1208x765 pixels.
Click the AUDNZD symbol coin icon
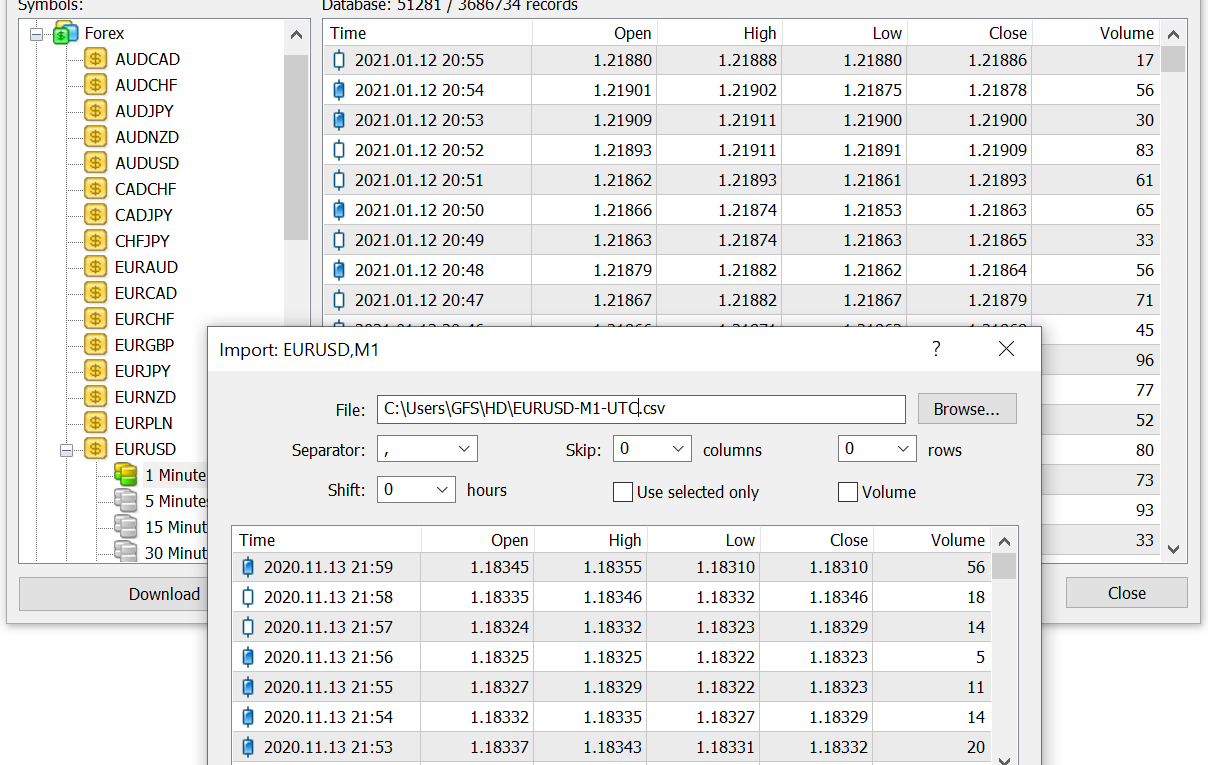(x=95, y=137)
